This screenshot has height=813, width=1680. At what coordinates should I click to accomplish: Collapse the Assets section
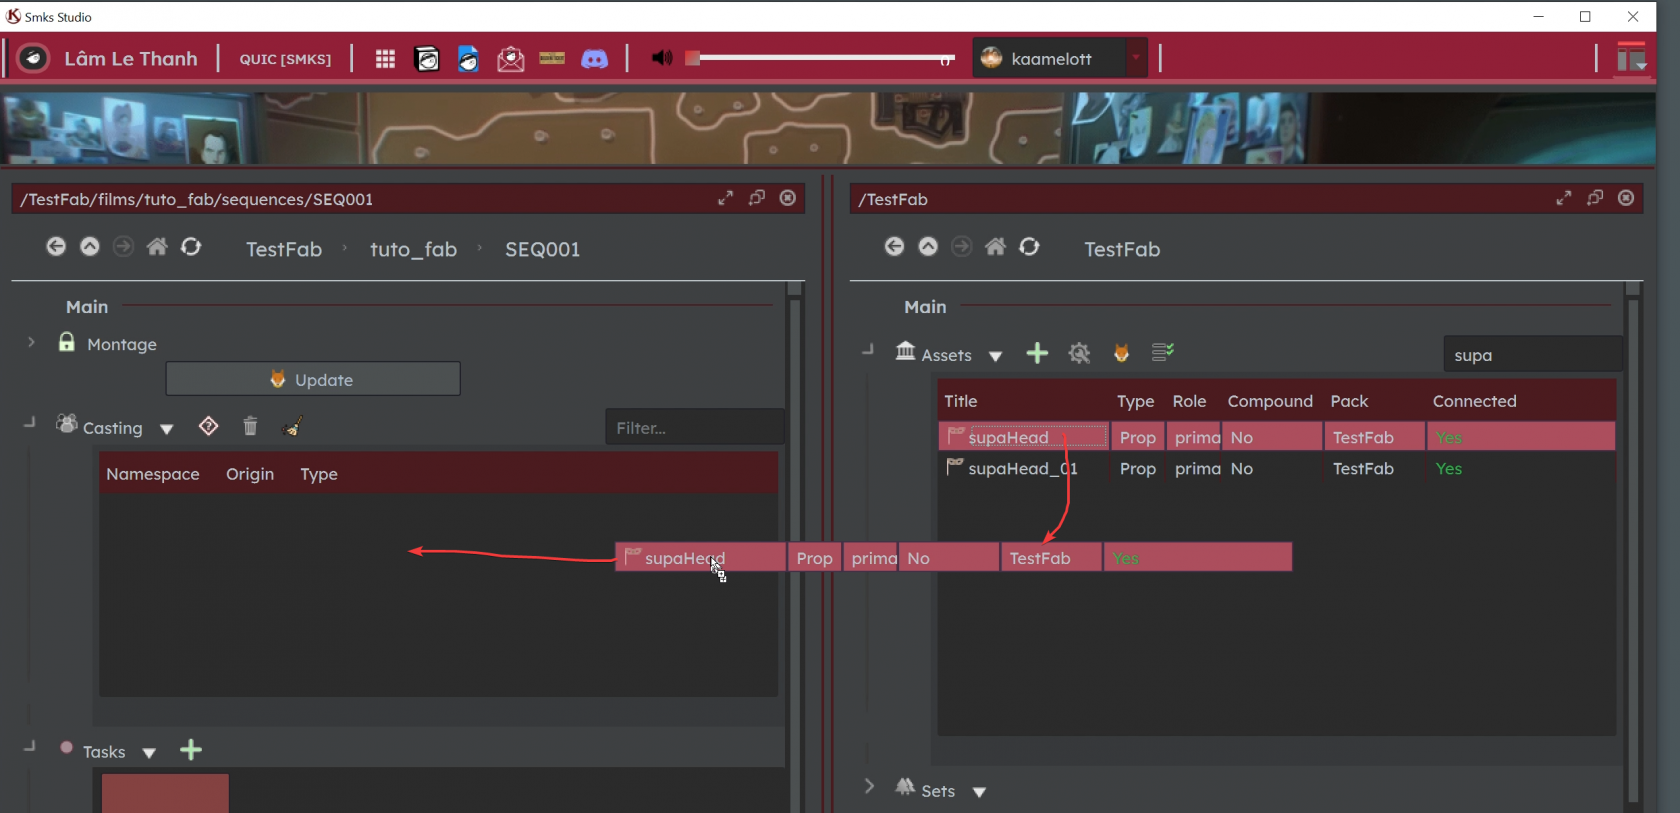coord(867,351)
